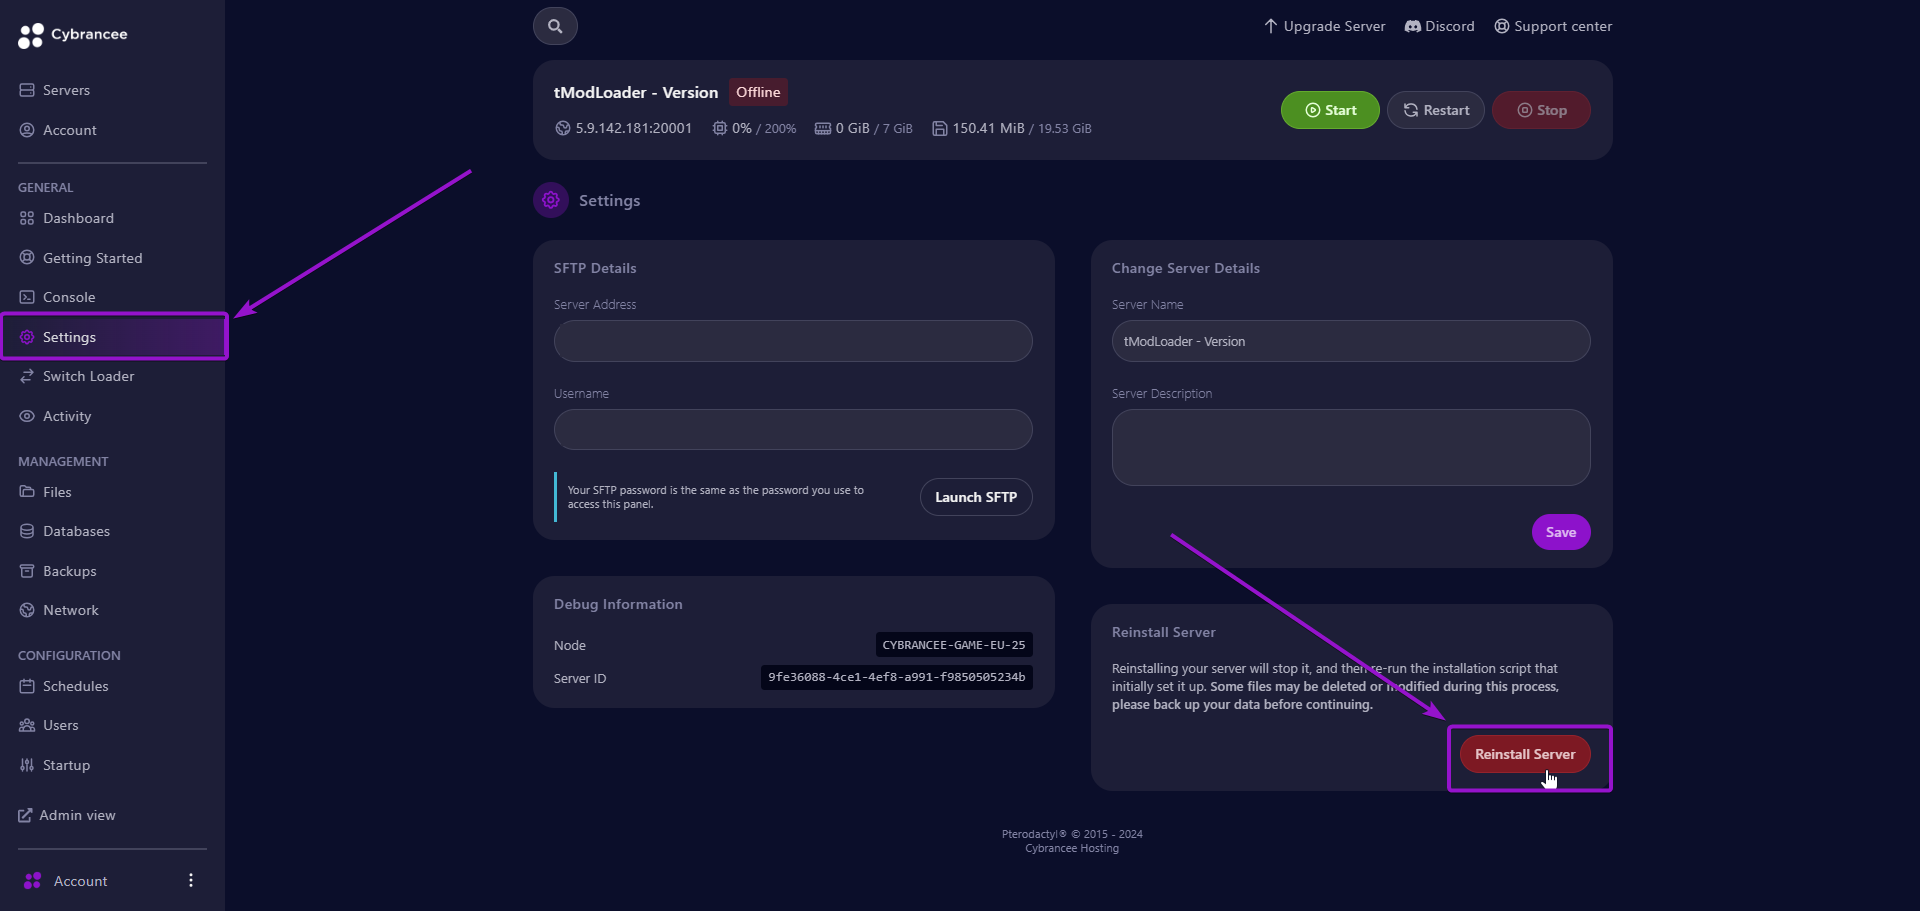The height and width of the screenshot is (911, 1920).
Task: Click the Stop server button
Action: click(x=1540, y=110)
